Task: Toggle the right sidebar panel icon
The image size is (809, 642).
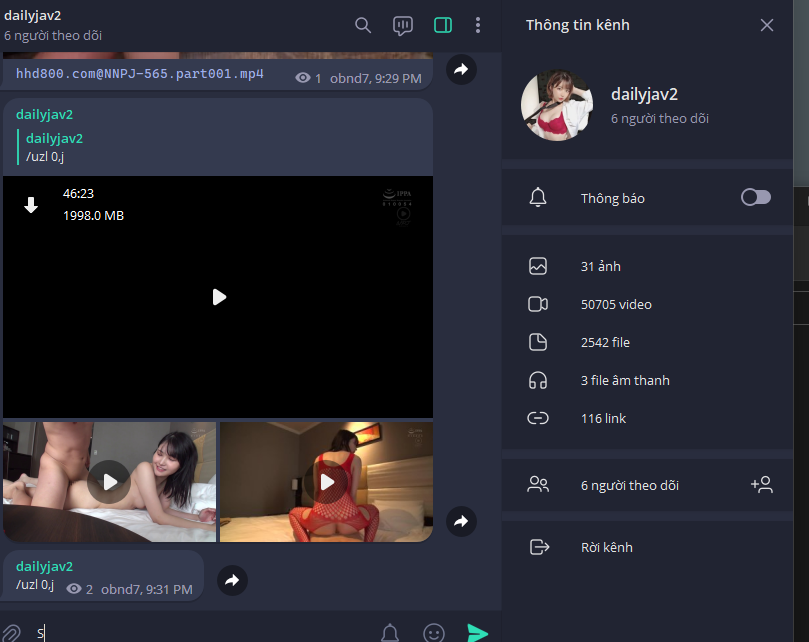Action: click(443, 25)
